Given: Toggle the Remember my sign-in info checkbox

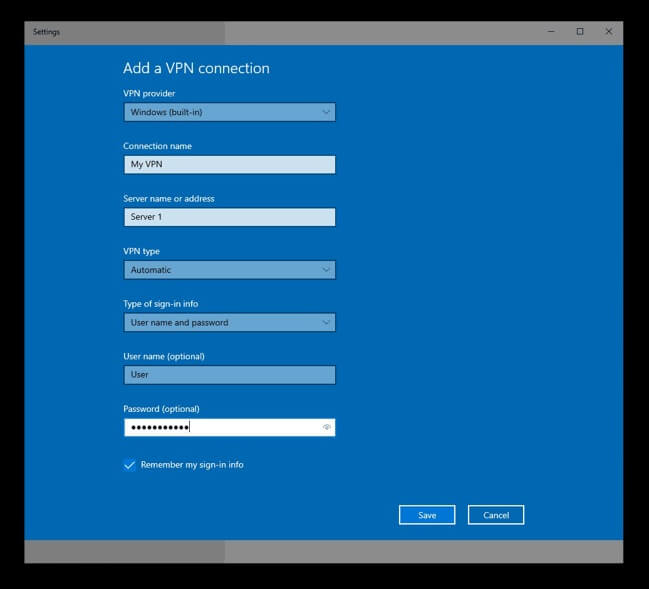Looking at the screenshot, I should coord(129,465).
